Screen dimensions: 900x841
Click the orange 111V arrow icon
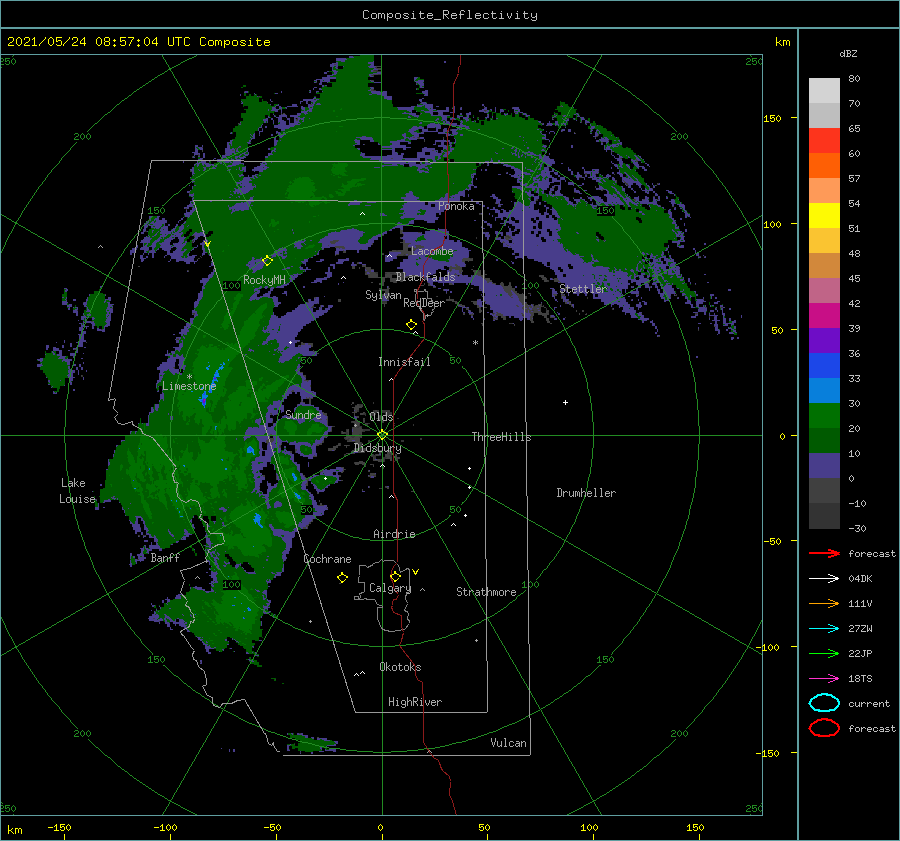pyautogui.click(x=824, y=603)
